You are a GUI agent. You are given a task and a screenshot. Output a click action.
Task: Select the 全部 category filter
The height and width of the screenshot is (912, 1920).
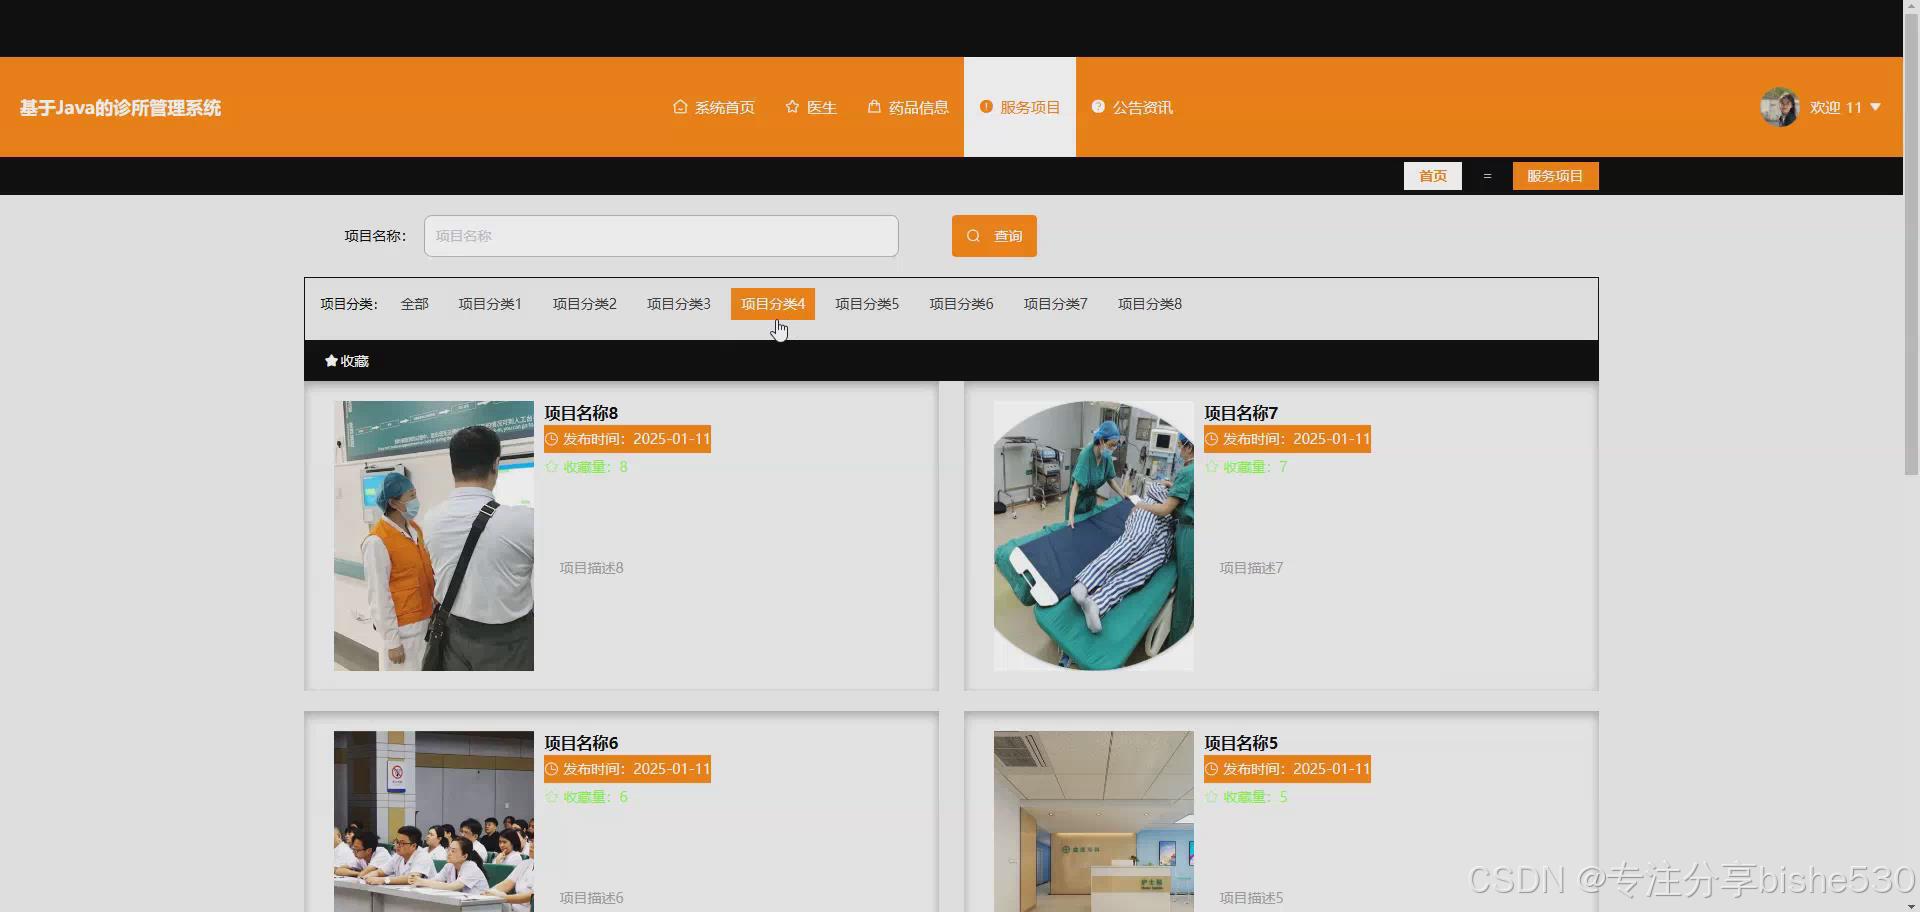tap(415, 304)
